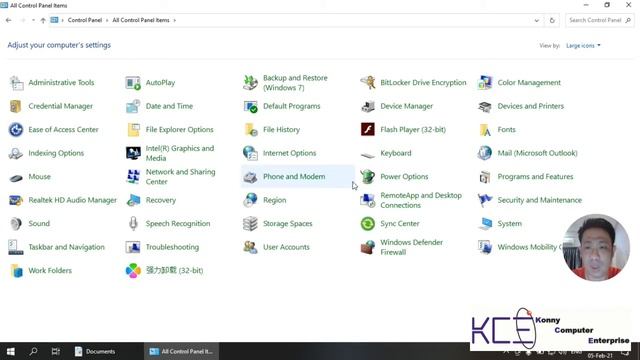Viewport: 640px width, 360px height.
Task: Open the Troubleshooting icon
Action: pyautogui.click(x=133, y=247)
